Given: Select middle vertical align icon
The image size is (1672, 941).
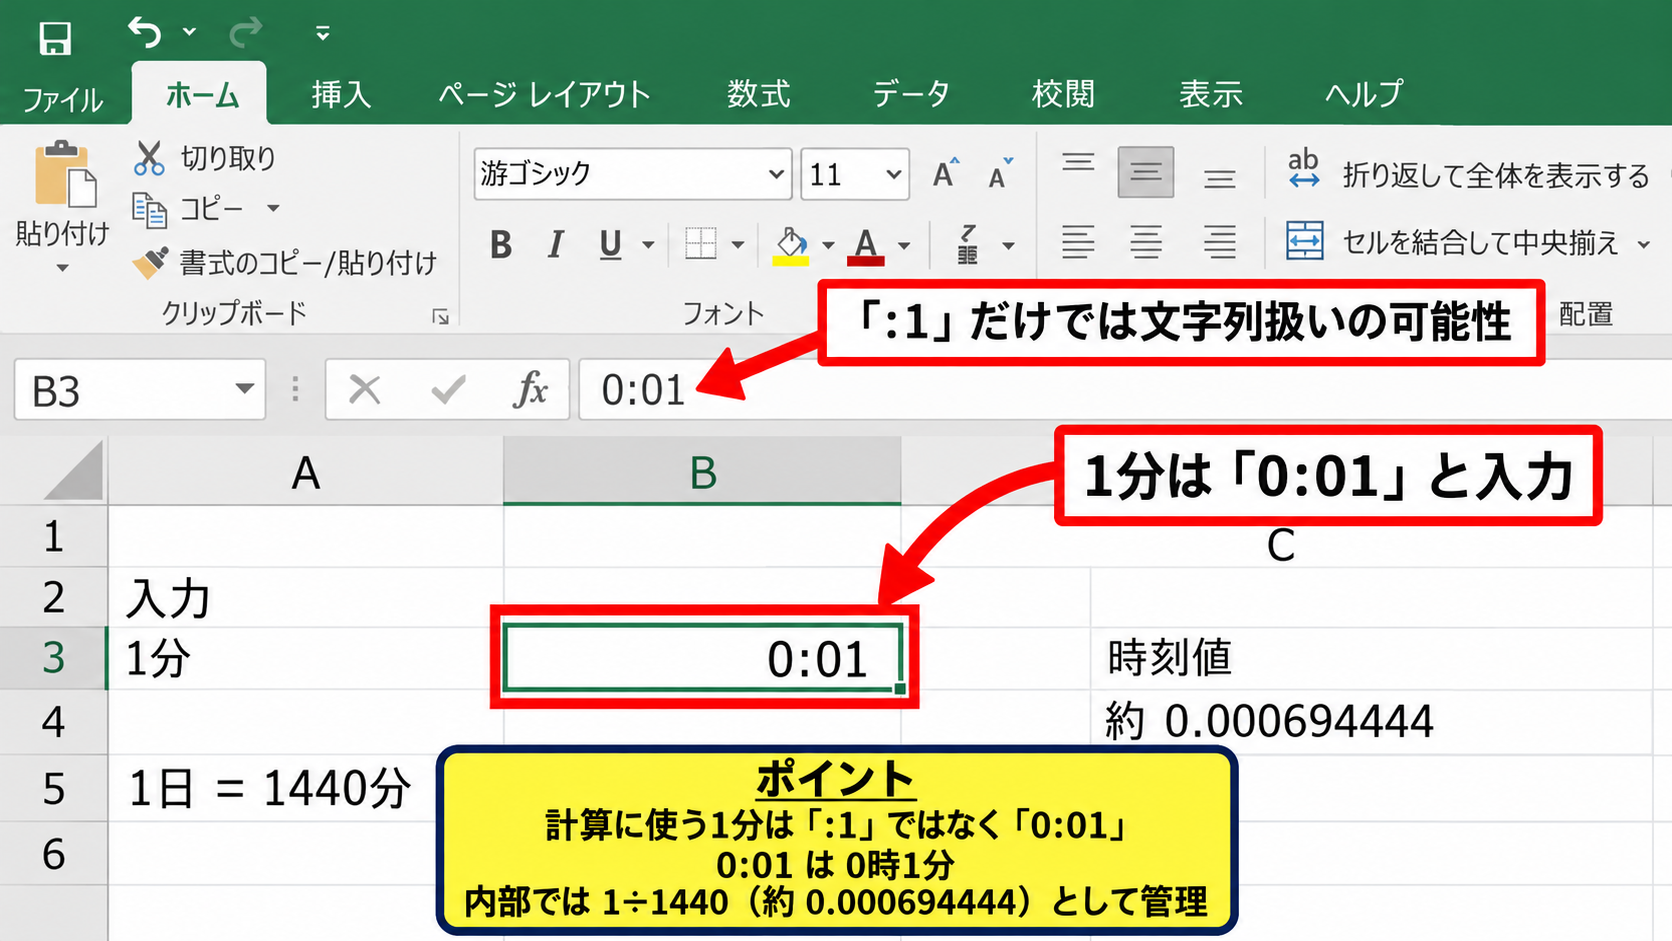Looking at the screenshot, I should 1146,172.
